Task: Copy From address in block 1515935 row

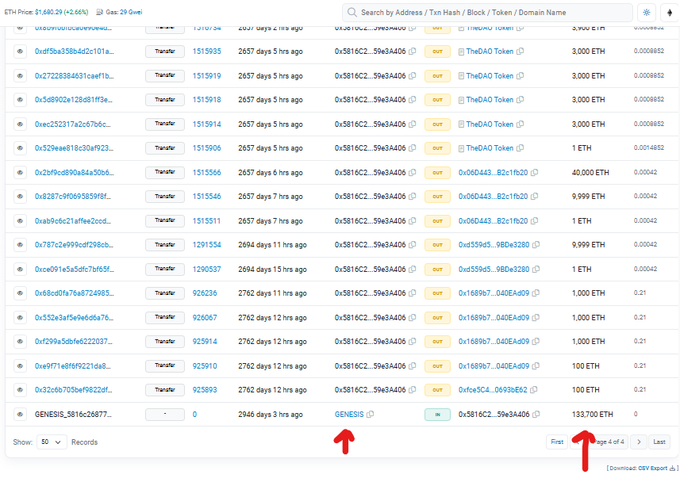Action: tap(412, 51)
